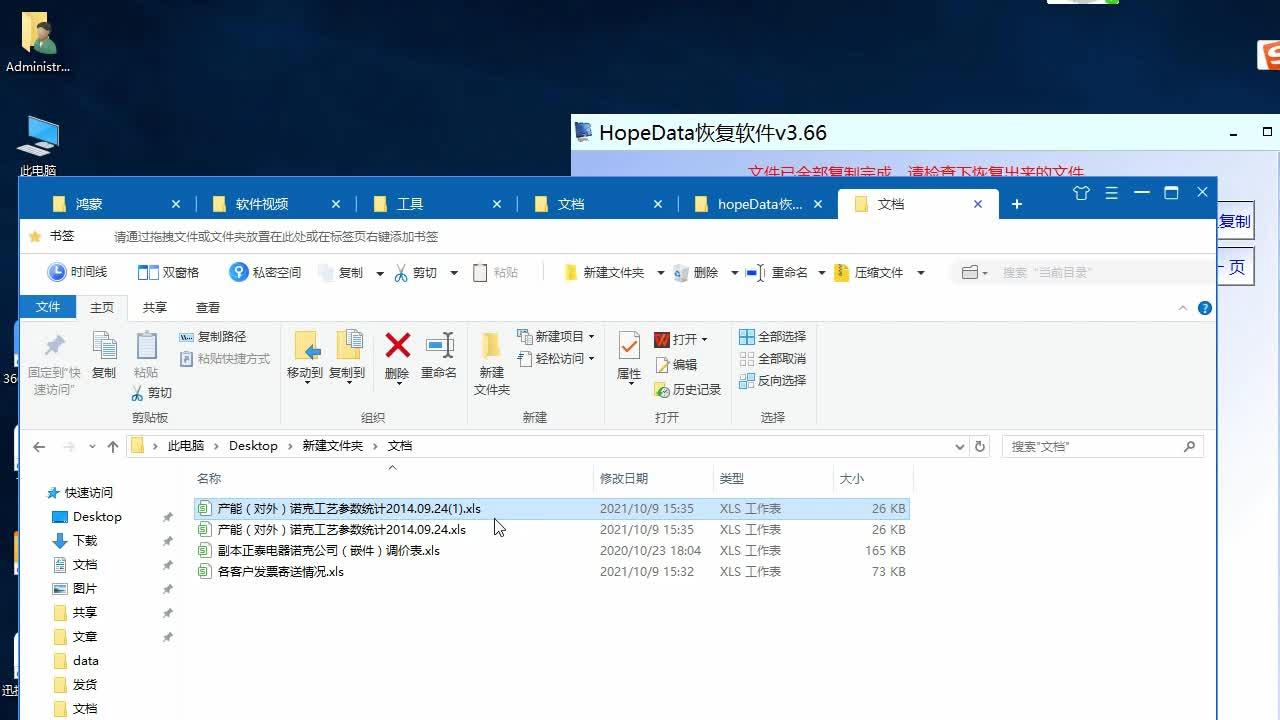Click 全部取消 select none

(772, 359)
